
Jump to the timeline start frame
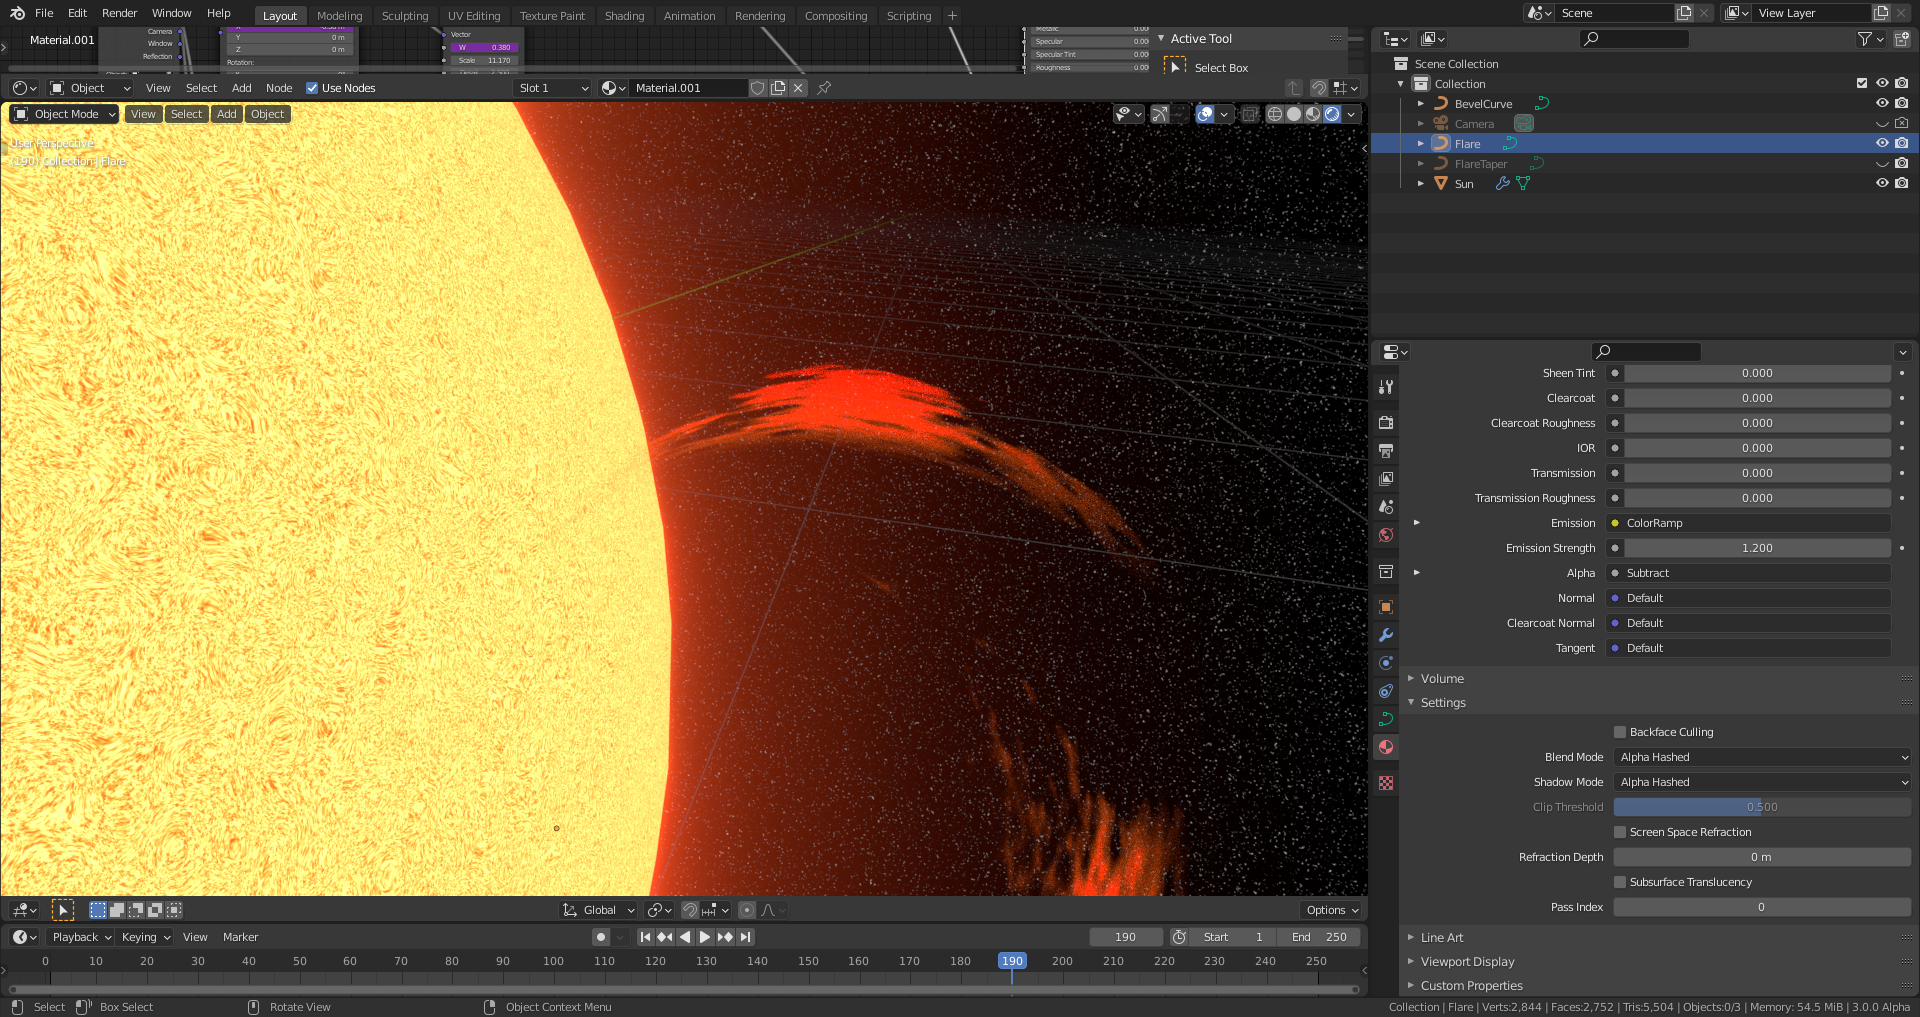[x=645, y=937]
